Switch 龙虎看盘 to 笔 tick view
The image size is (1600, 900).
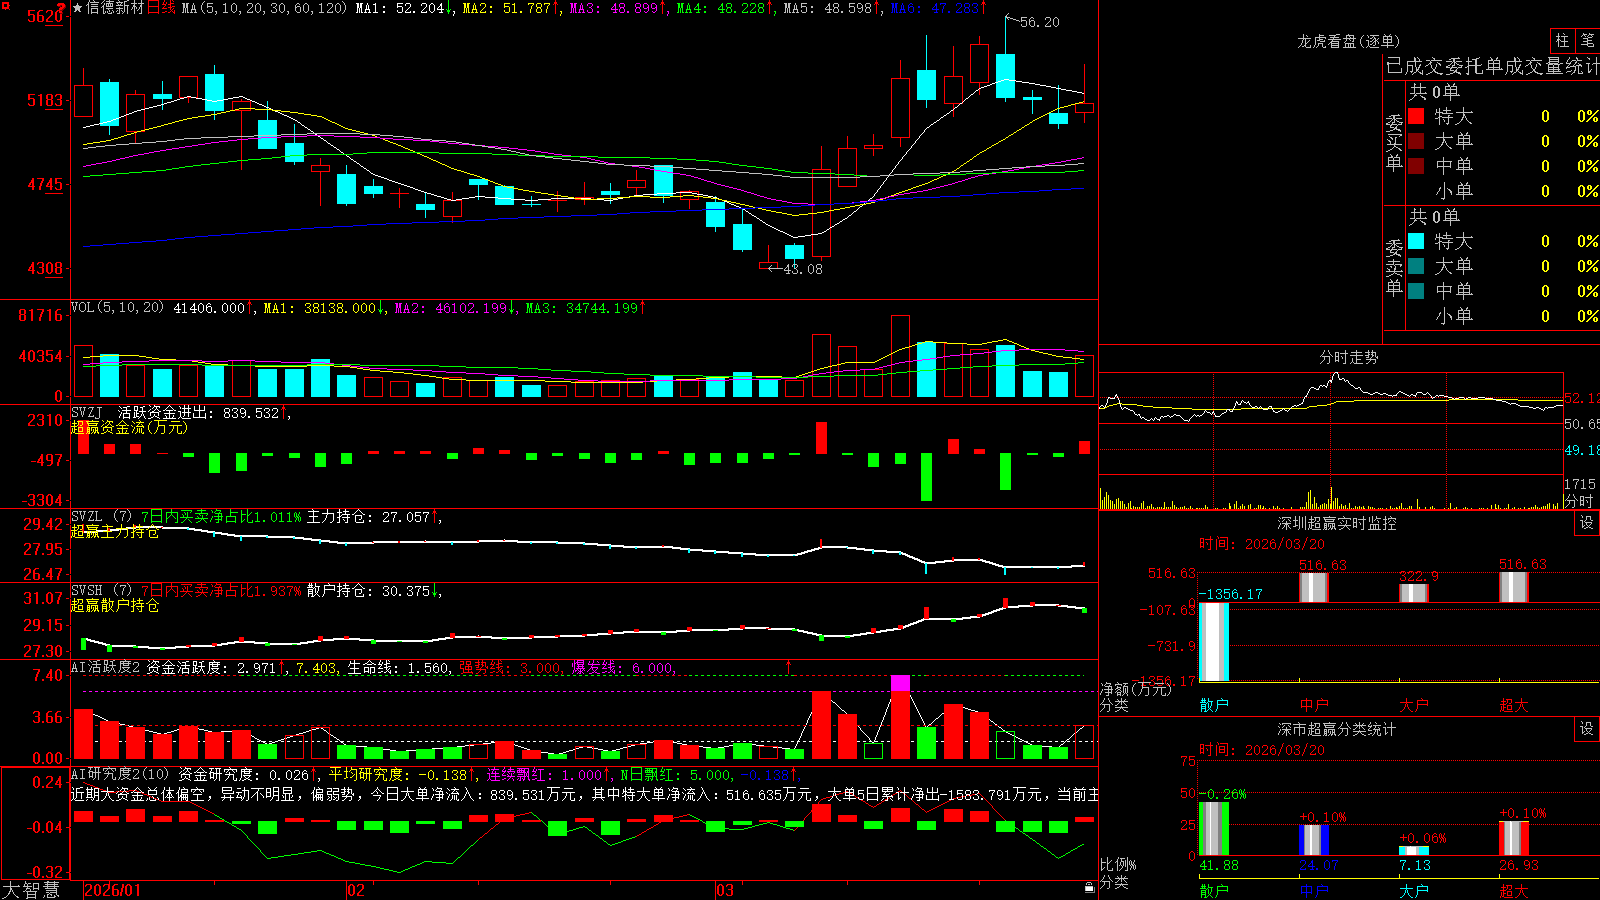click(x=1587, y=40)
